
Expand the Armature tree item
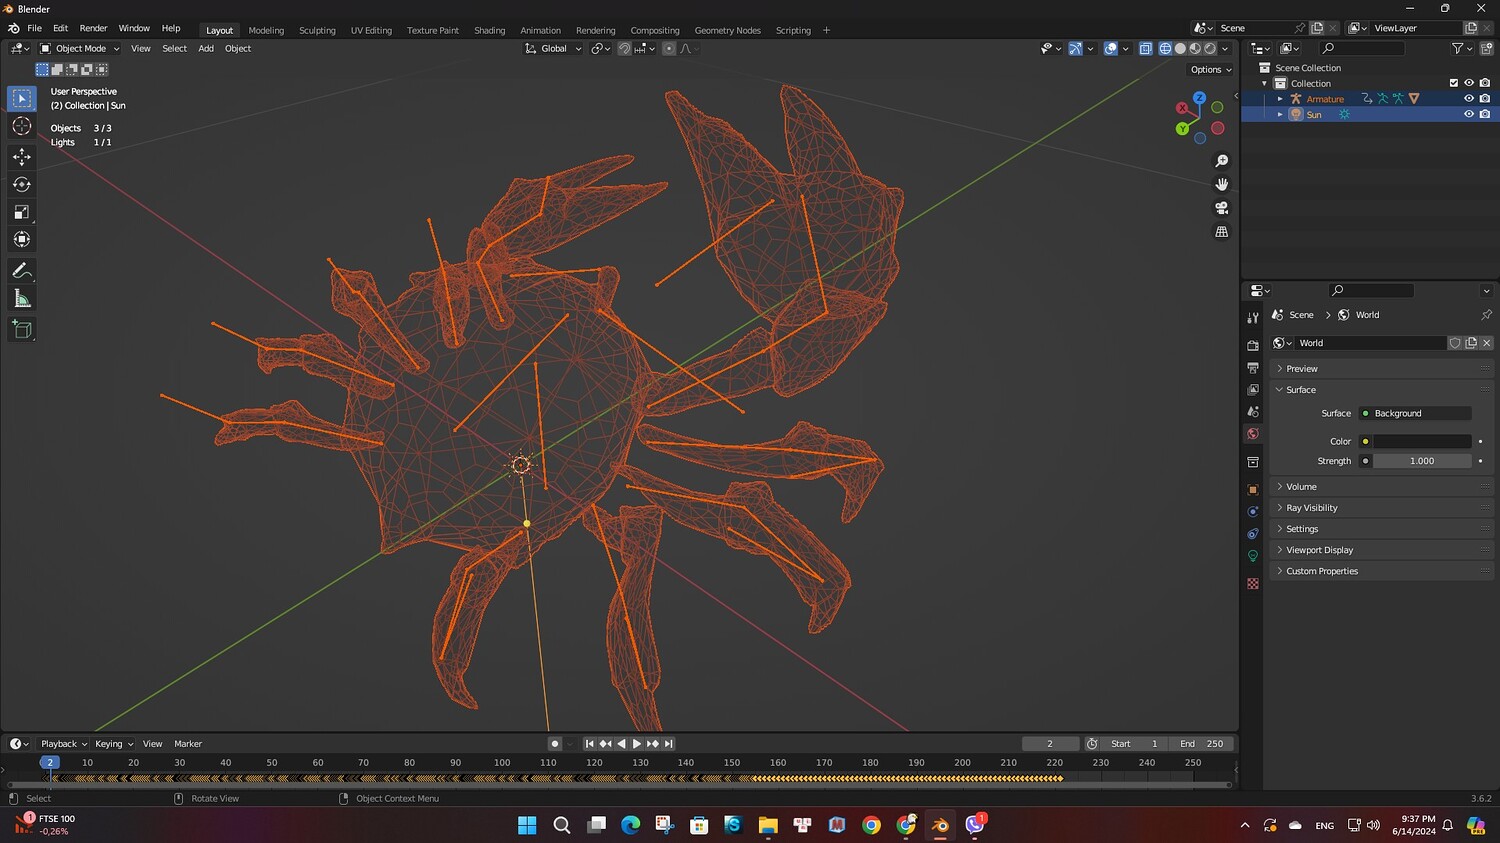tap(1280, 99)
